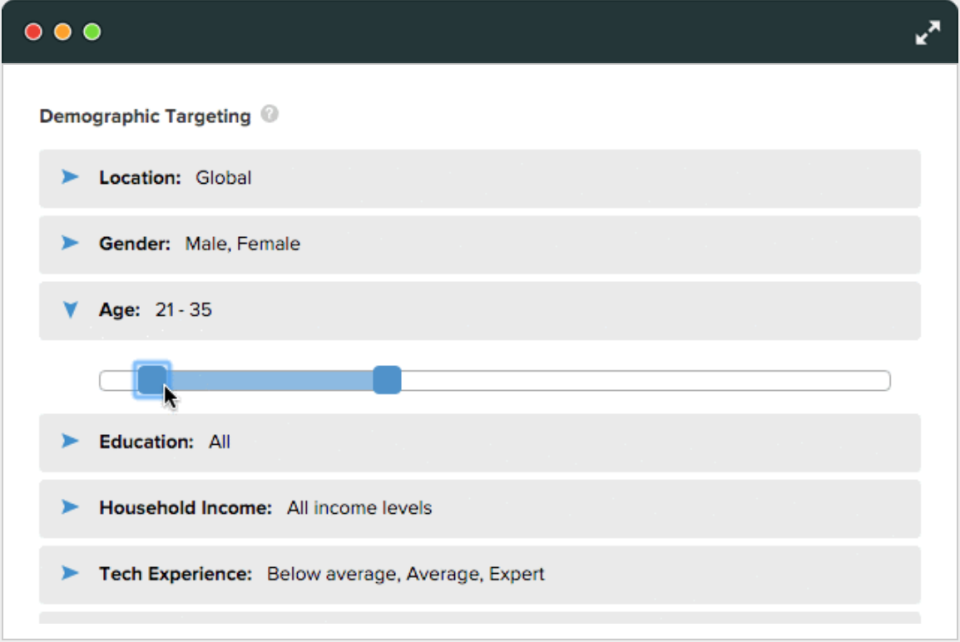Click the fullscreen expand arrow in the title bar
This screenshot has width=960, height=642.
tap(928, 31)
